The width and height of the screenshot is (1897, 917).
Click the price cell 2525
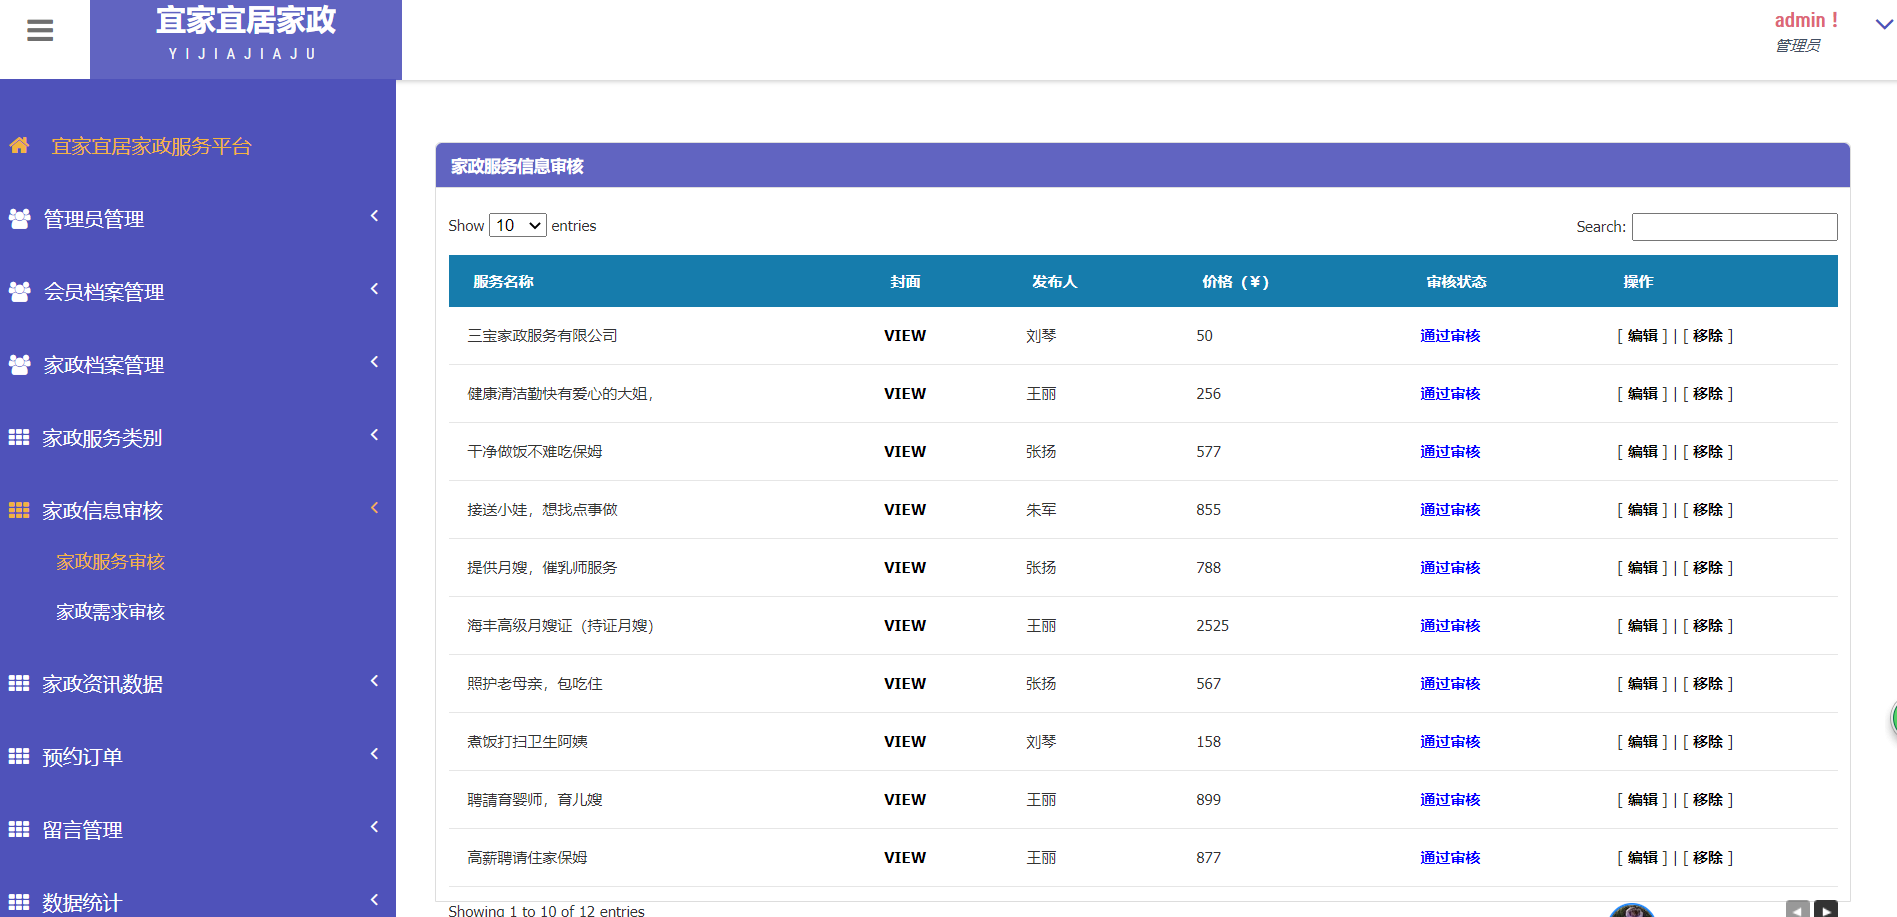coord(1212,626)
